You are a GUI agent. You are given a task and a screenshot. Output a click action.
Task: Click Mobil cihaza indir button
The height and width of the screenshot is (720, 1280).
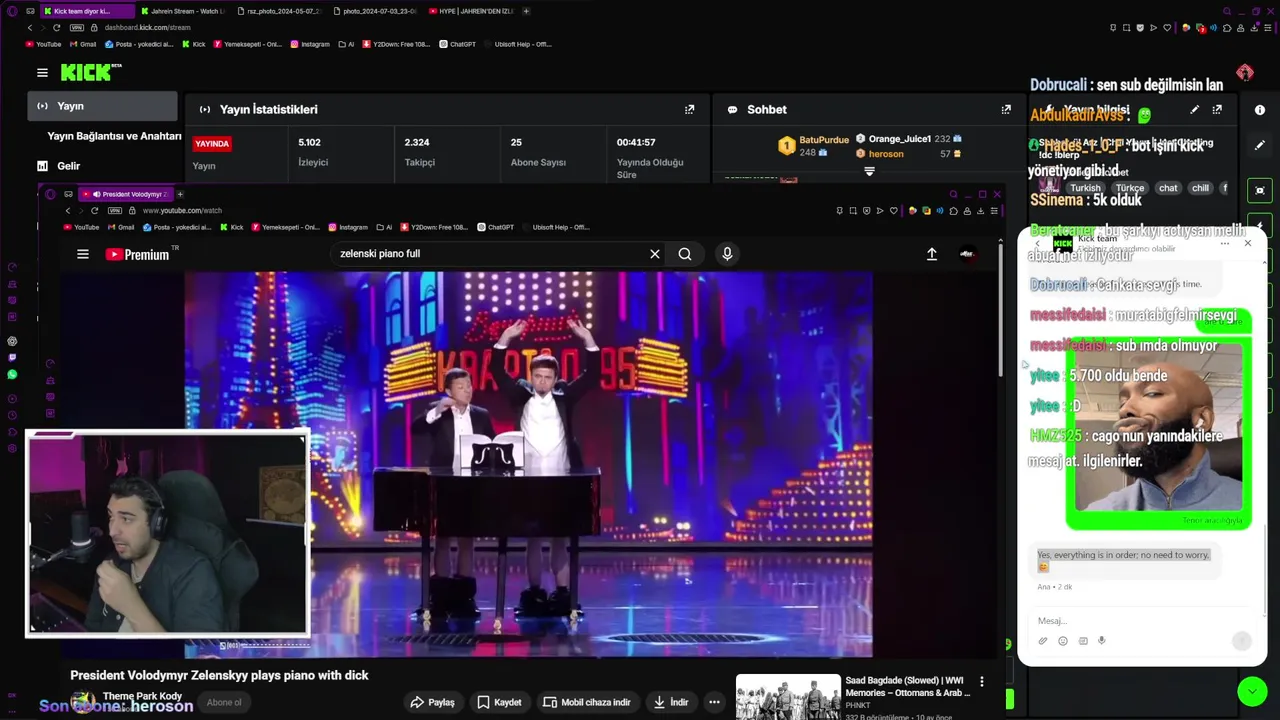point(586,702)
